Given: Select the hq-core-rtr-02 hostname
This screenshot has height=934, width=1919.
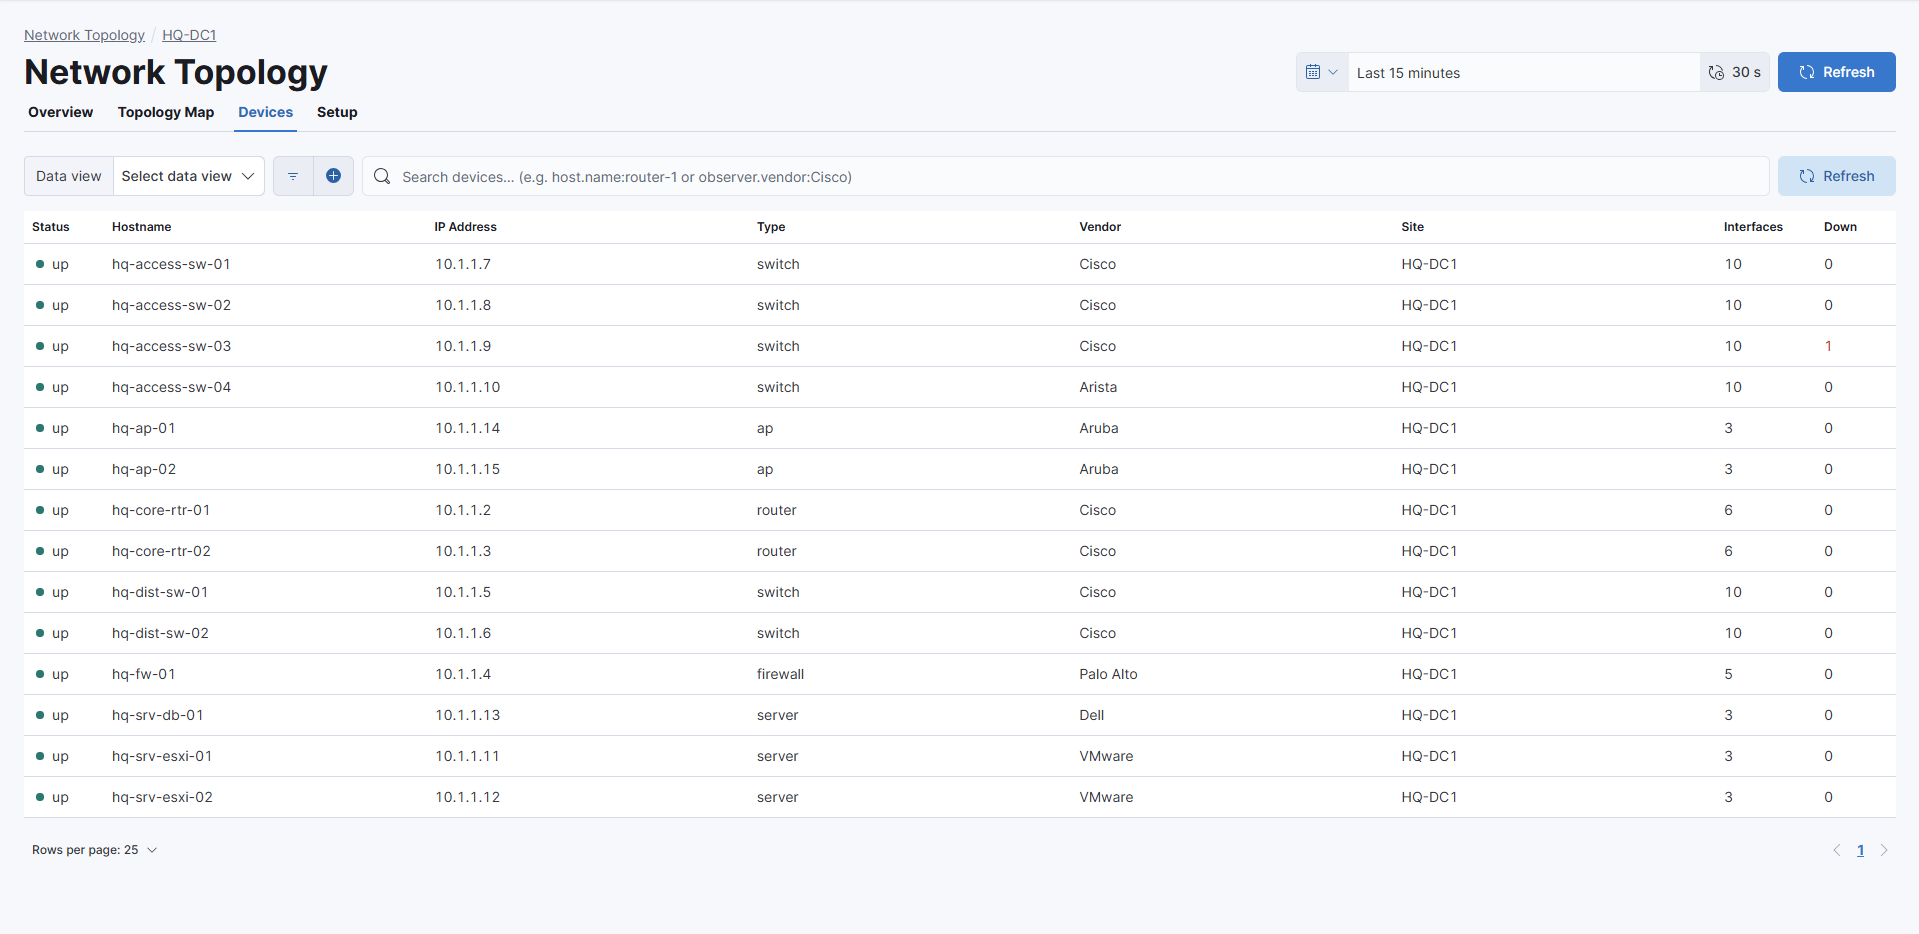Looking at the screenshot, I should (x=161, y=551).
